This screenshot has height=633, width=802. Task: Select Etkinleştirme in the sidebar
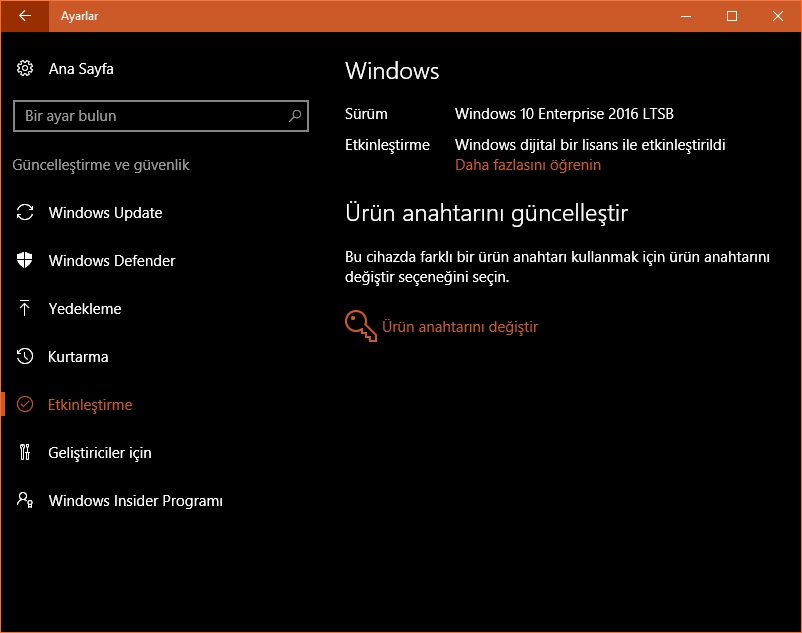coord(90,405)
